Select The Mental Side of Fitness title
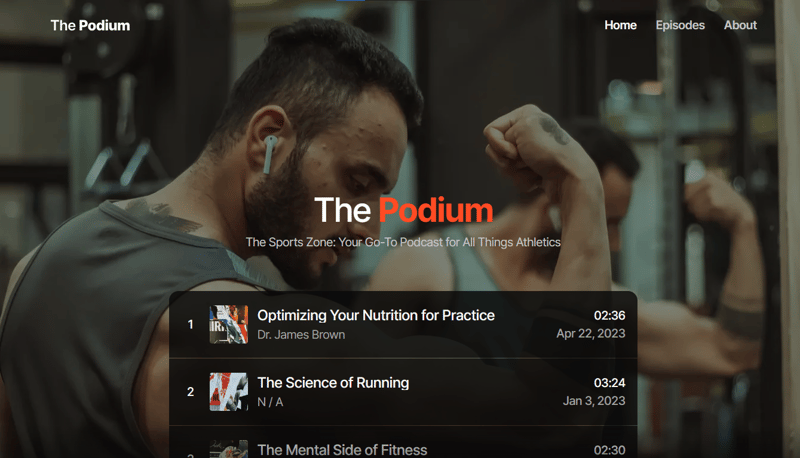The image size is (800, 458). pos(342,450)
